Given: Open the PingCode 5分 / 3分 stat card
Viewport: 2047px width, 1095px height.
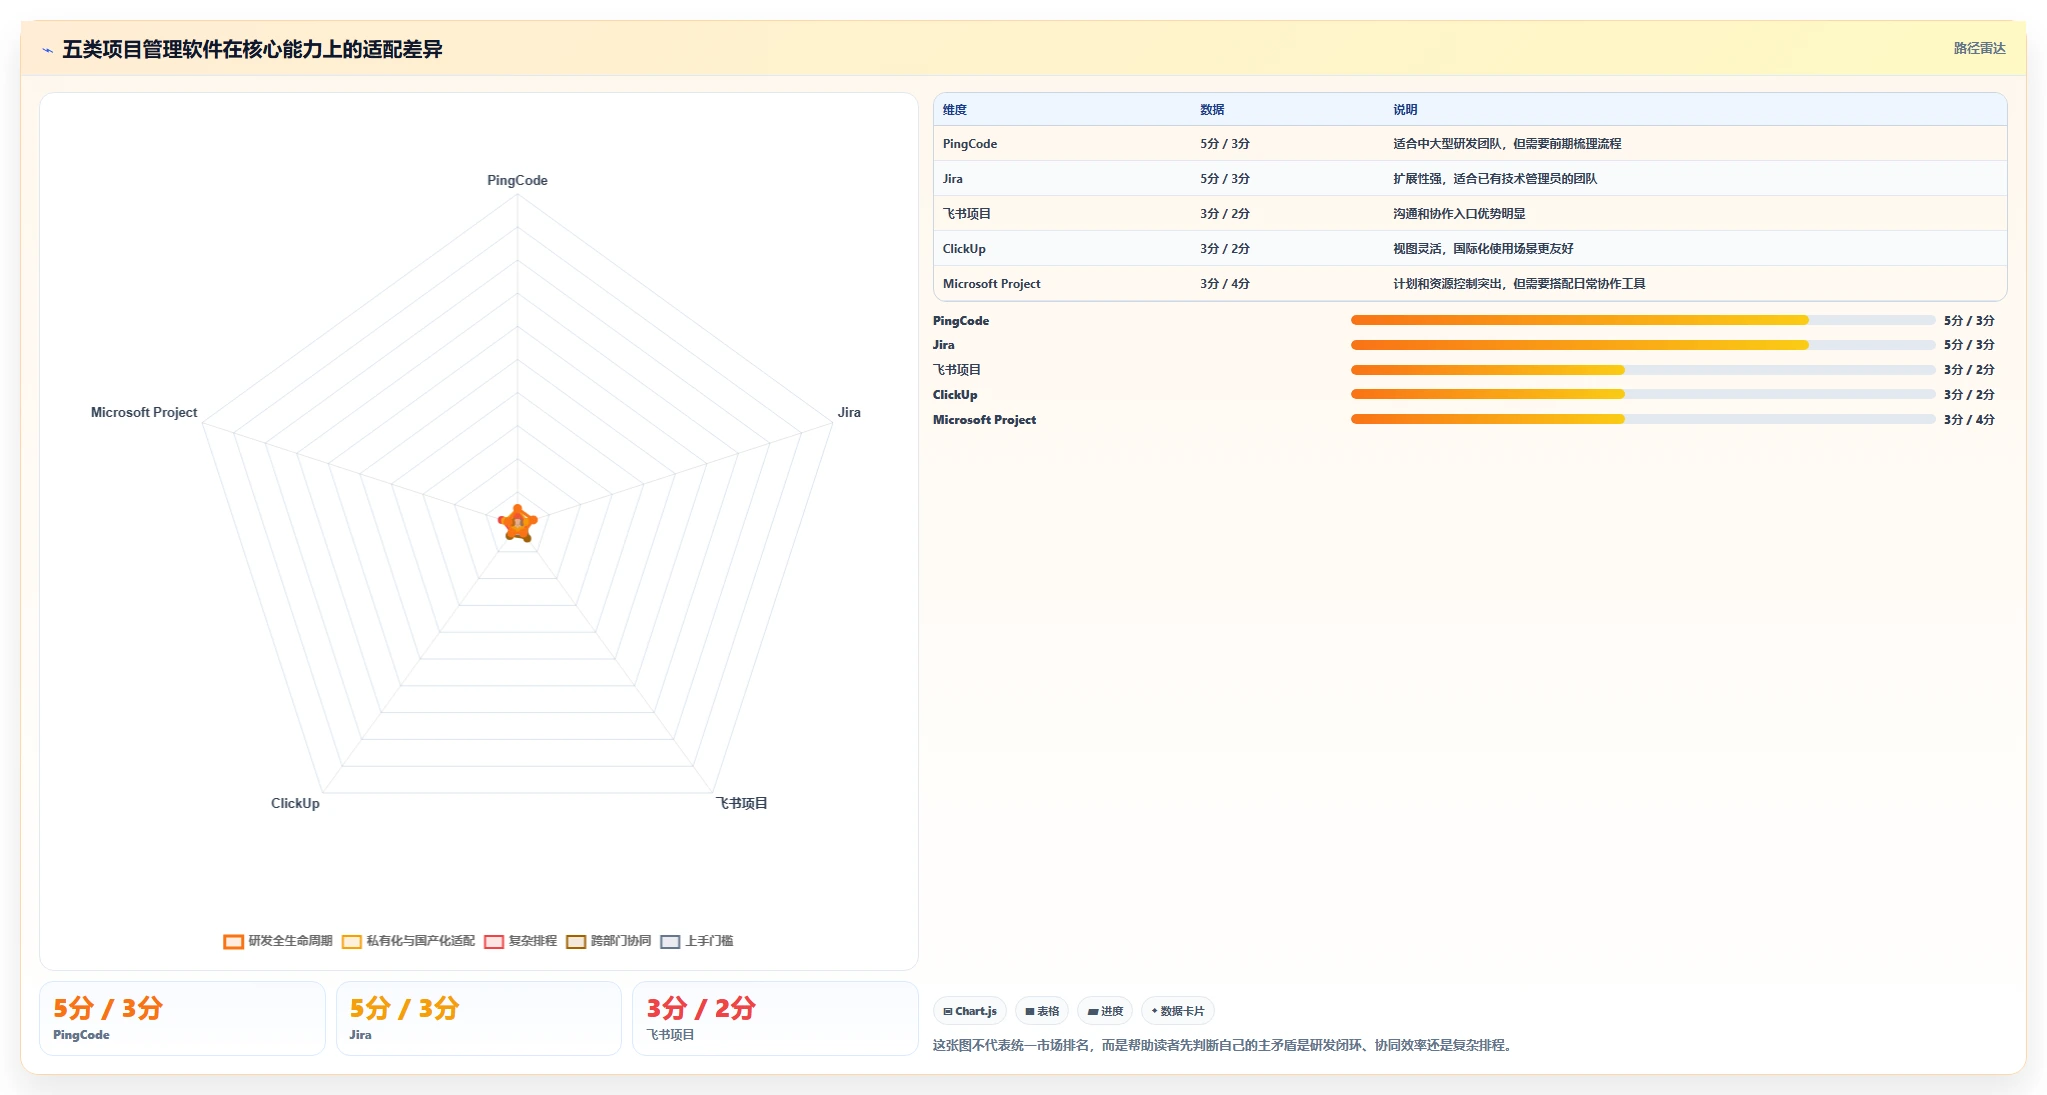Looking at the screenshot, I should point(182,1018).
